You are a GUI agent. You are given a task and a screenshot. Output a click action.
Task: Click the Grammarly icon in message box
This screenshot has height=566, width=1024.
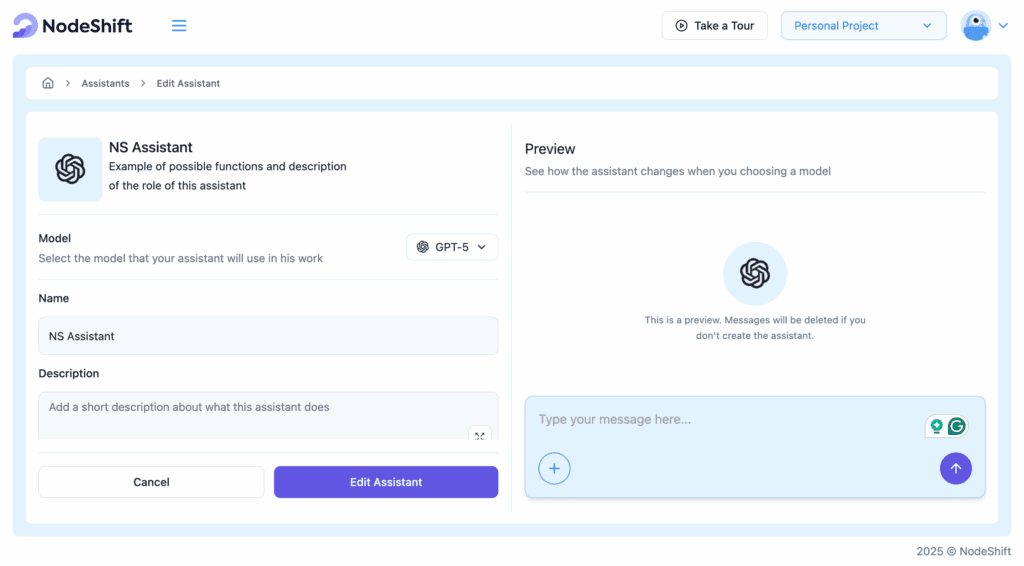(957, 427)
